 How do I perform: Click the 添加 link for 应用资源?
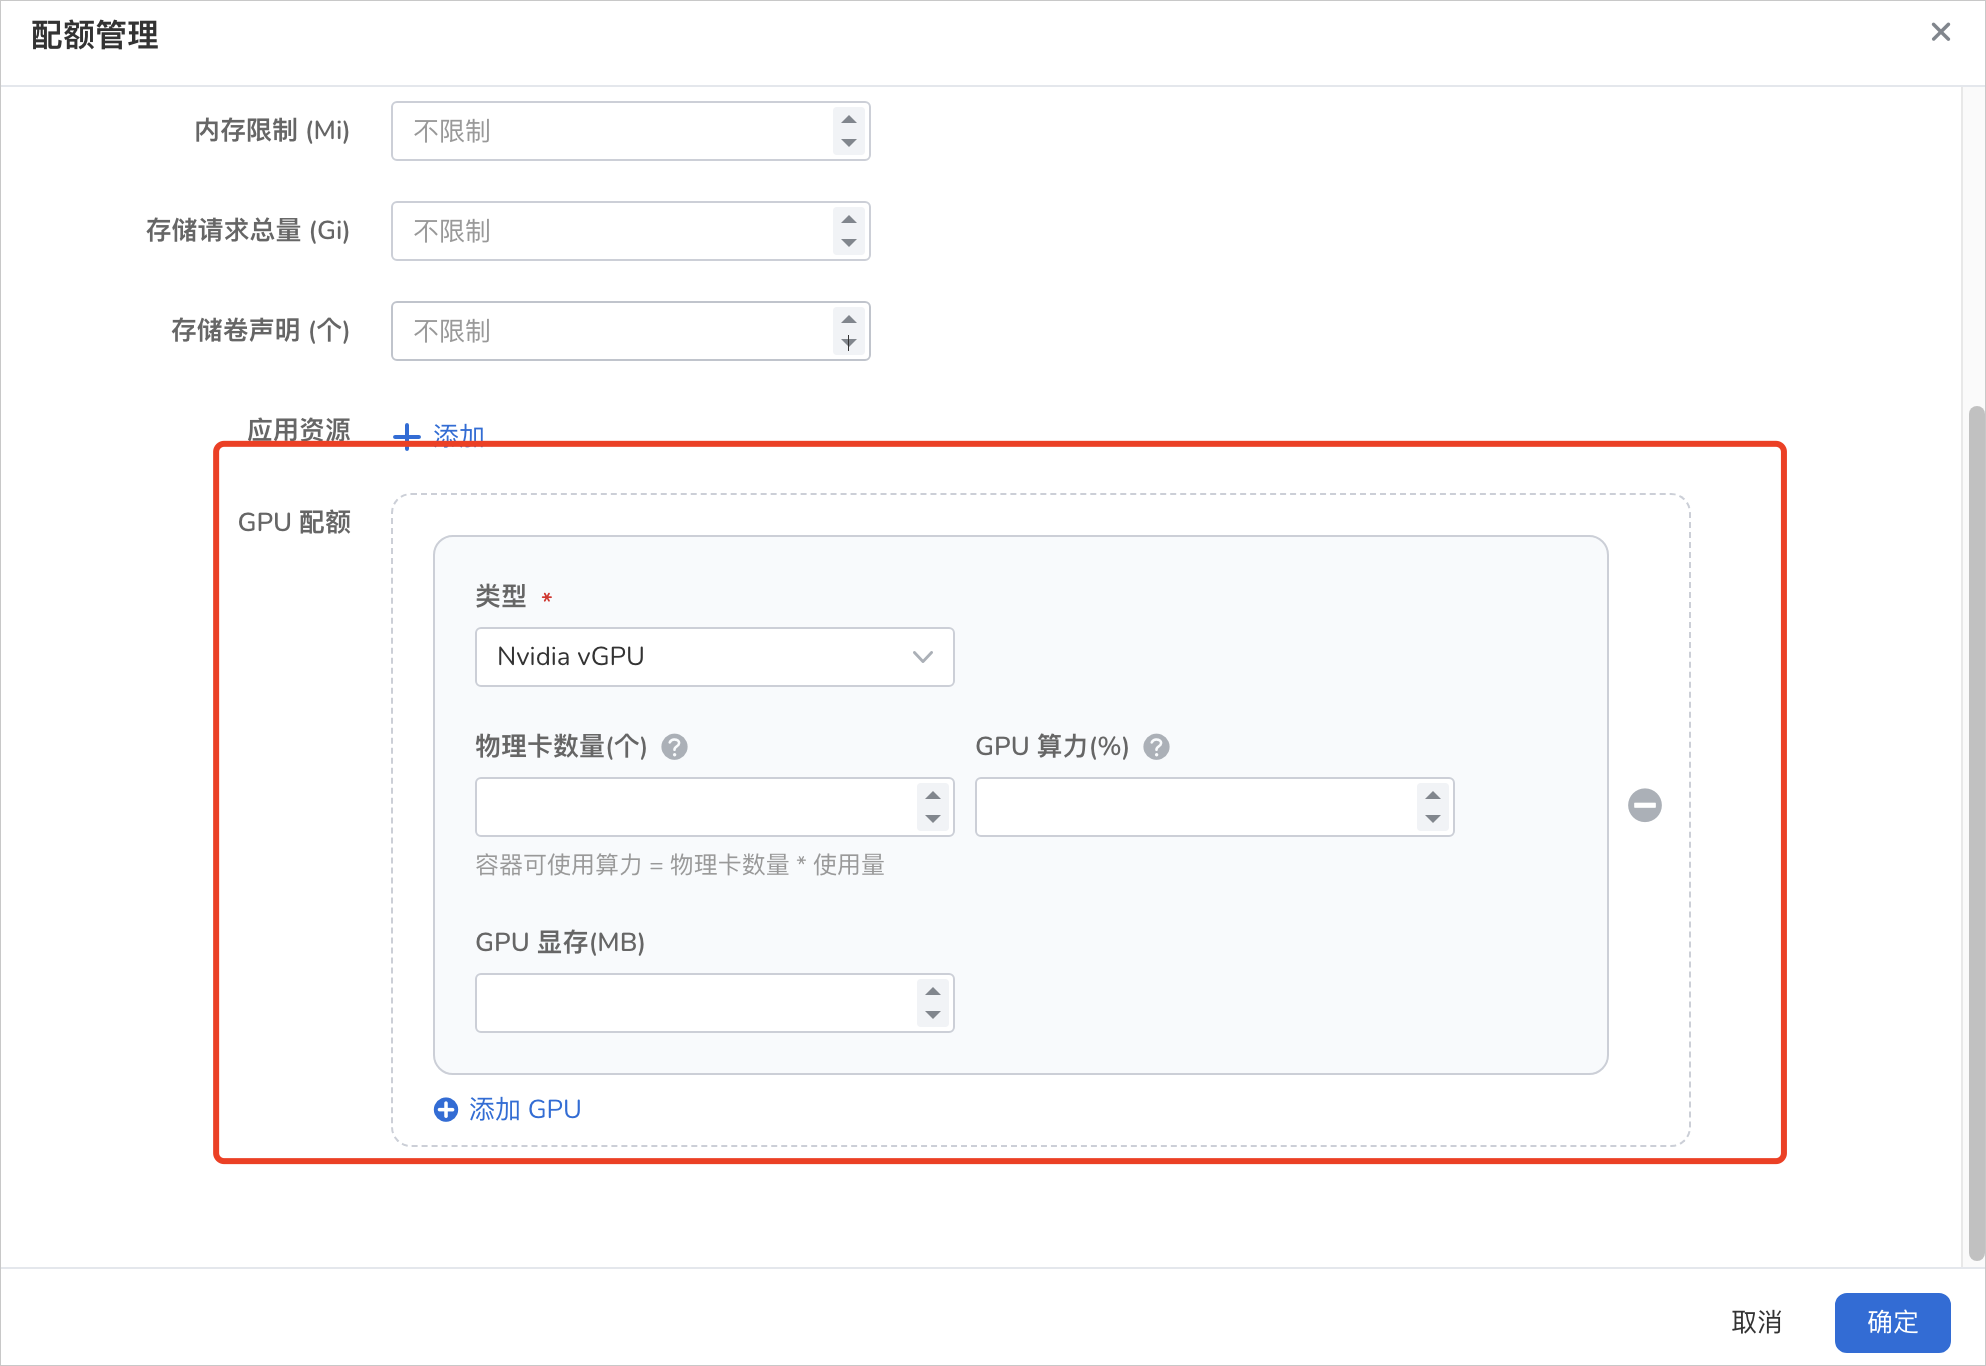[x=439, y=435]
